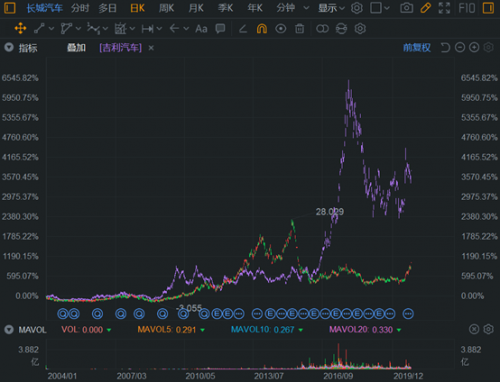500x382 pixels.
Task: Take a chart screenshot with camera icon
Action: tap(406, 8)
